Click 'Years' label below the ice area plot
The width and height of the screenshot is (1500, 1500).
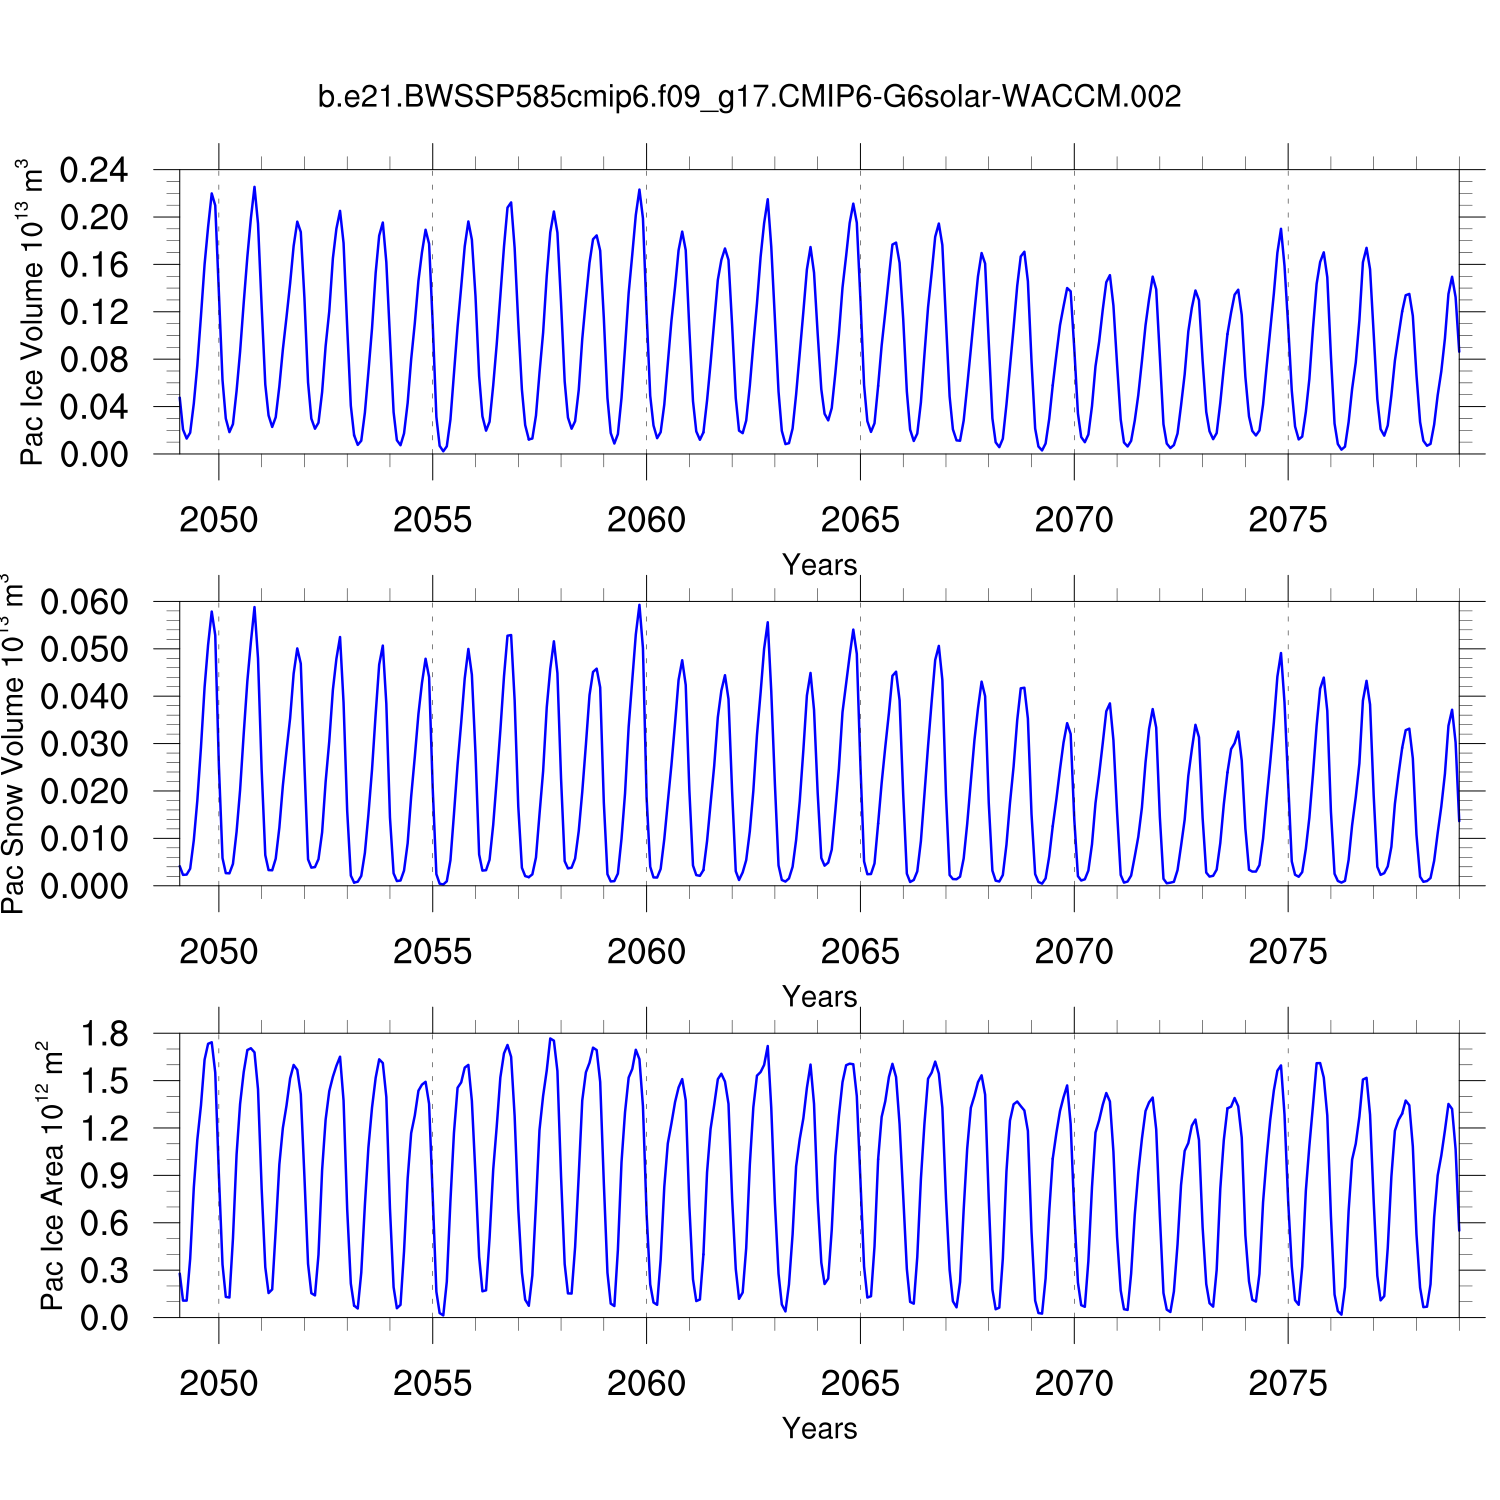(x=819, y=1428)
